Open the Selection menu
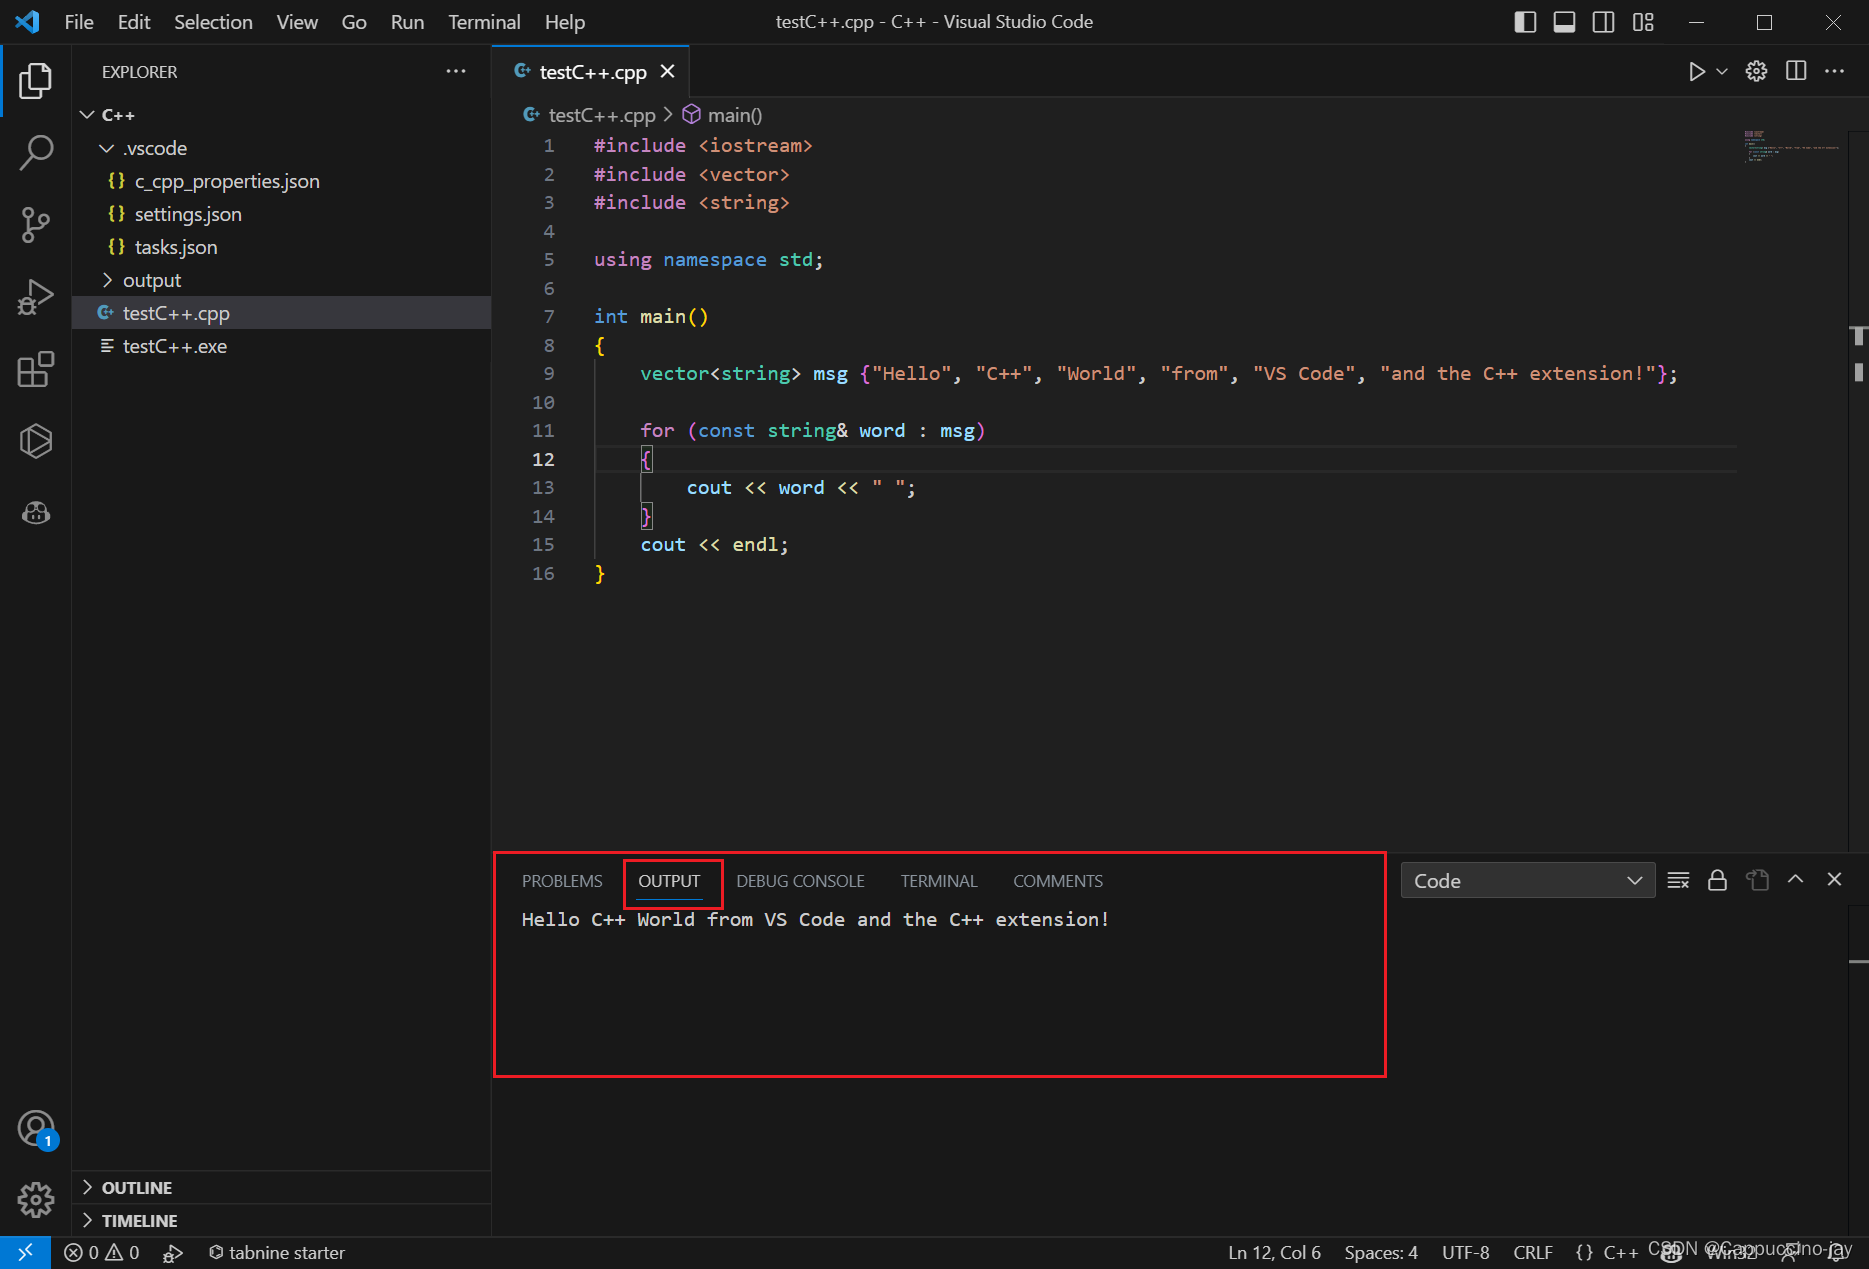The height and width of the screenshot is (1269, 1869). [213, 22]
